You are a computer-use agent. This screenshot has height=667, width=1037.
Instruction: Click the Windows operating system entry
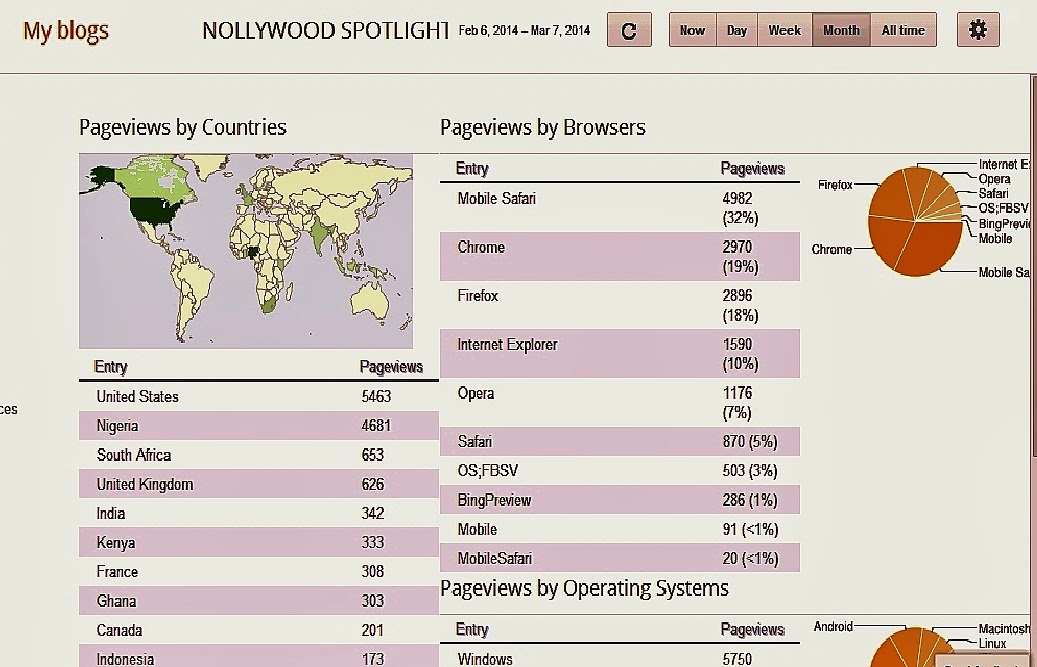coord(485,659)
